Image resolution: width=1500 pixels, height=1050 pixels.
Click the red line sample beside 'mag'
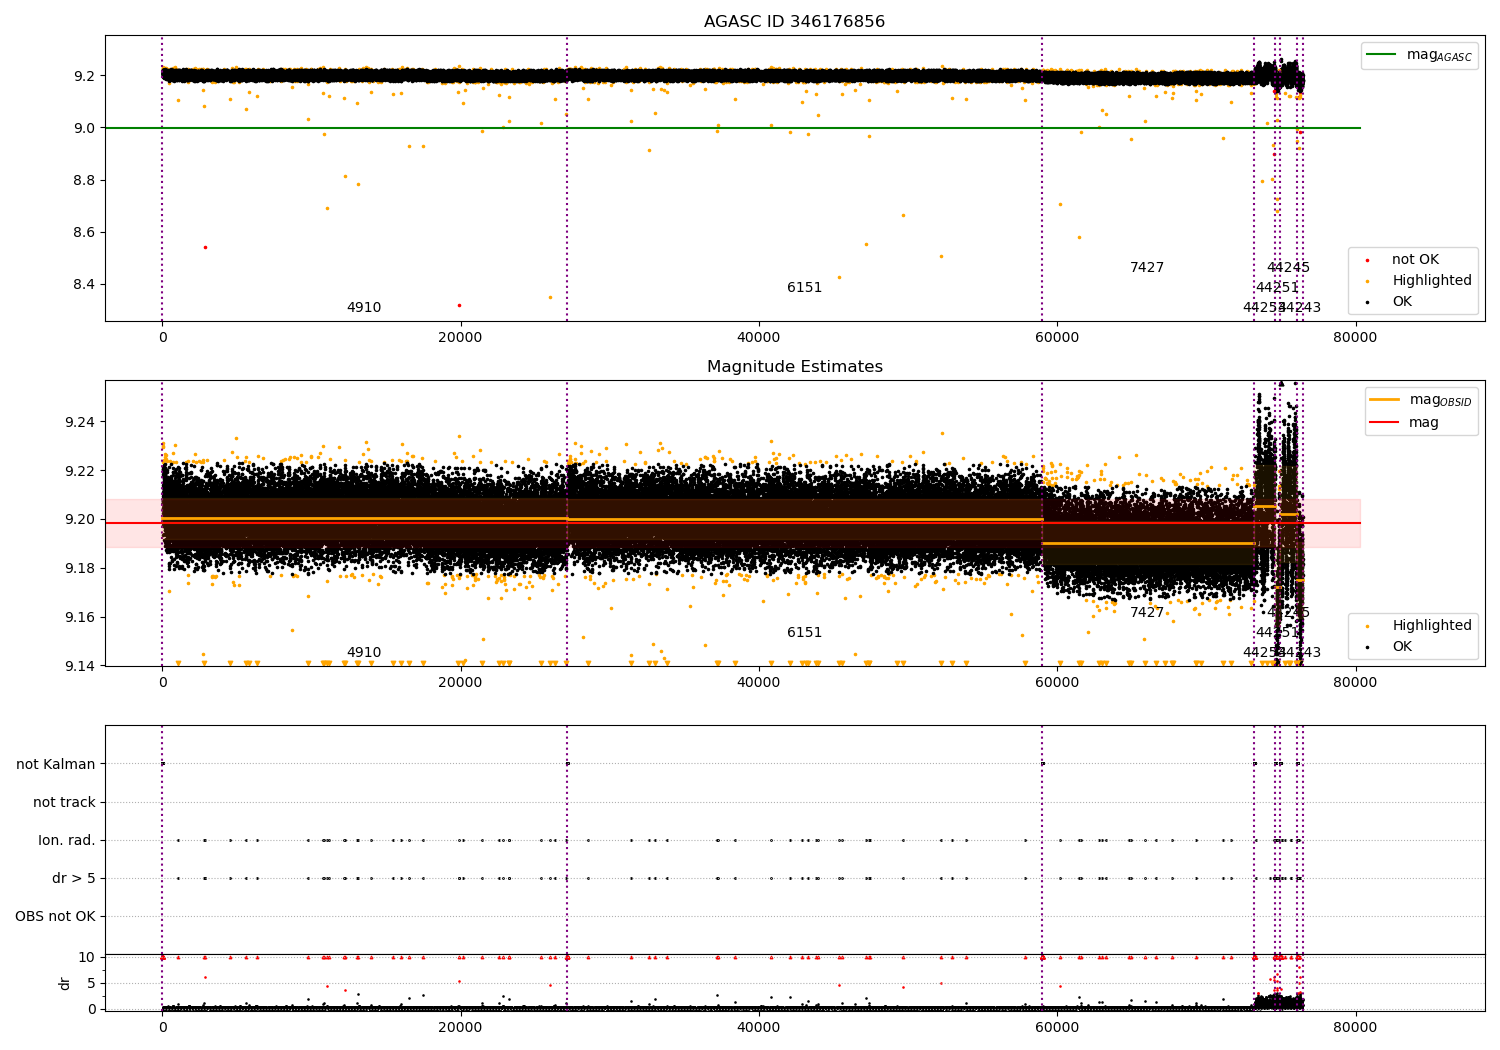pyautogui.click(x=1384, y=423)
